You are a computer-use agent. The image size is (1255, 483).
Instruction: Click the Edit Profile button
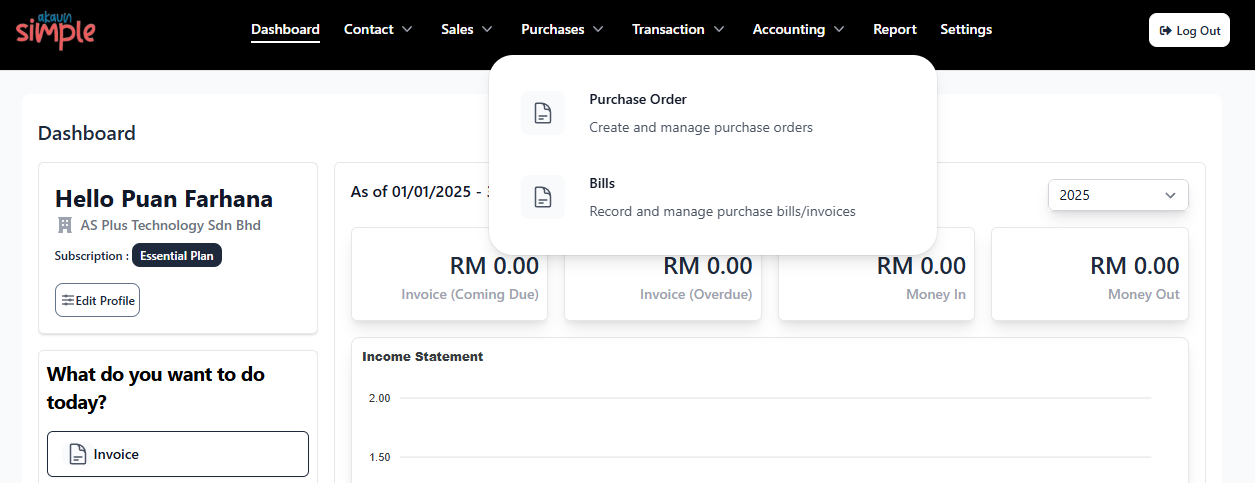tap(97, 300)
